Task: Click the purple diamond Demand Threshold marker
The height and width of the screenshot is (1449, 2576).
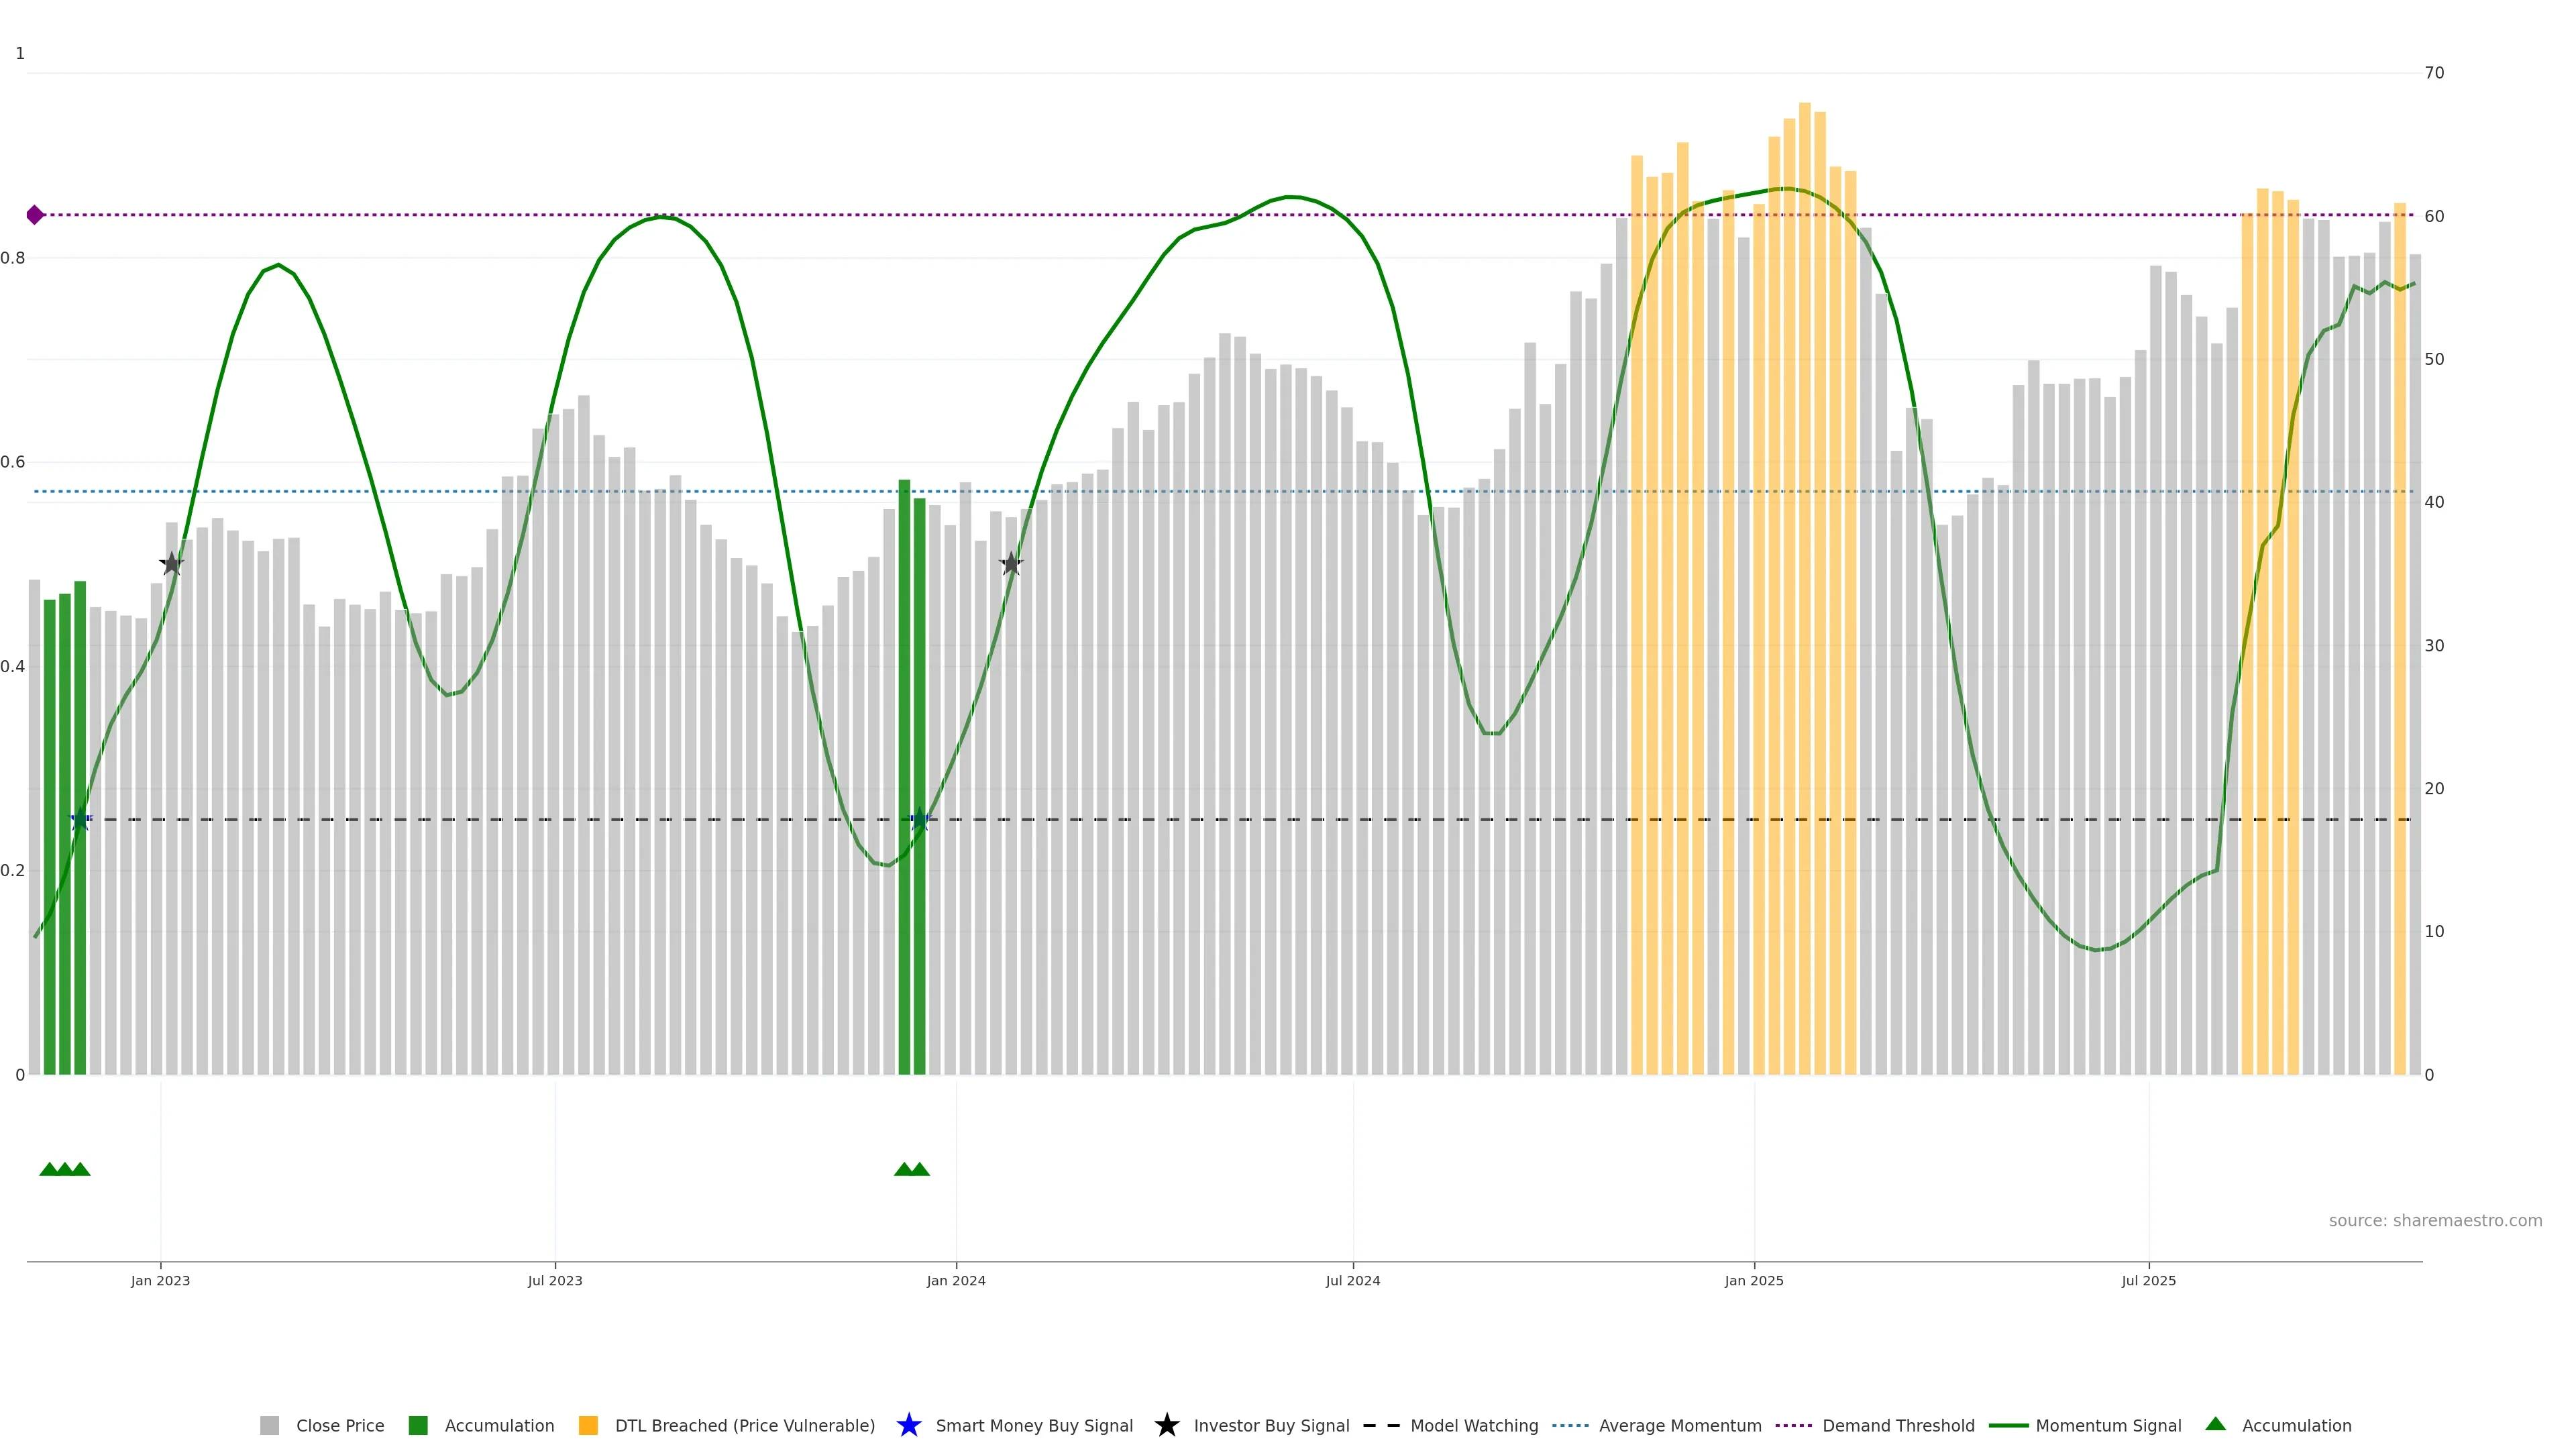Action: pos(35,215)
